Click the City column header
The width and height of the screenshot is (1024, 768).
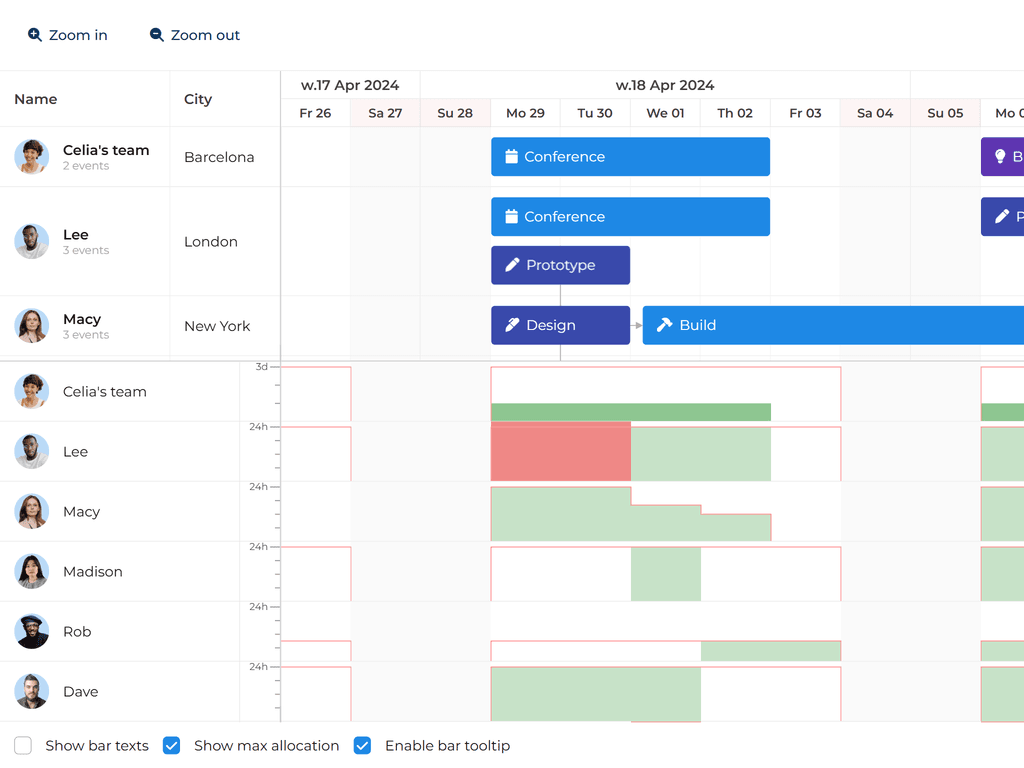pyautogui.click(x=198, y=99)
